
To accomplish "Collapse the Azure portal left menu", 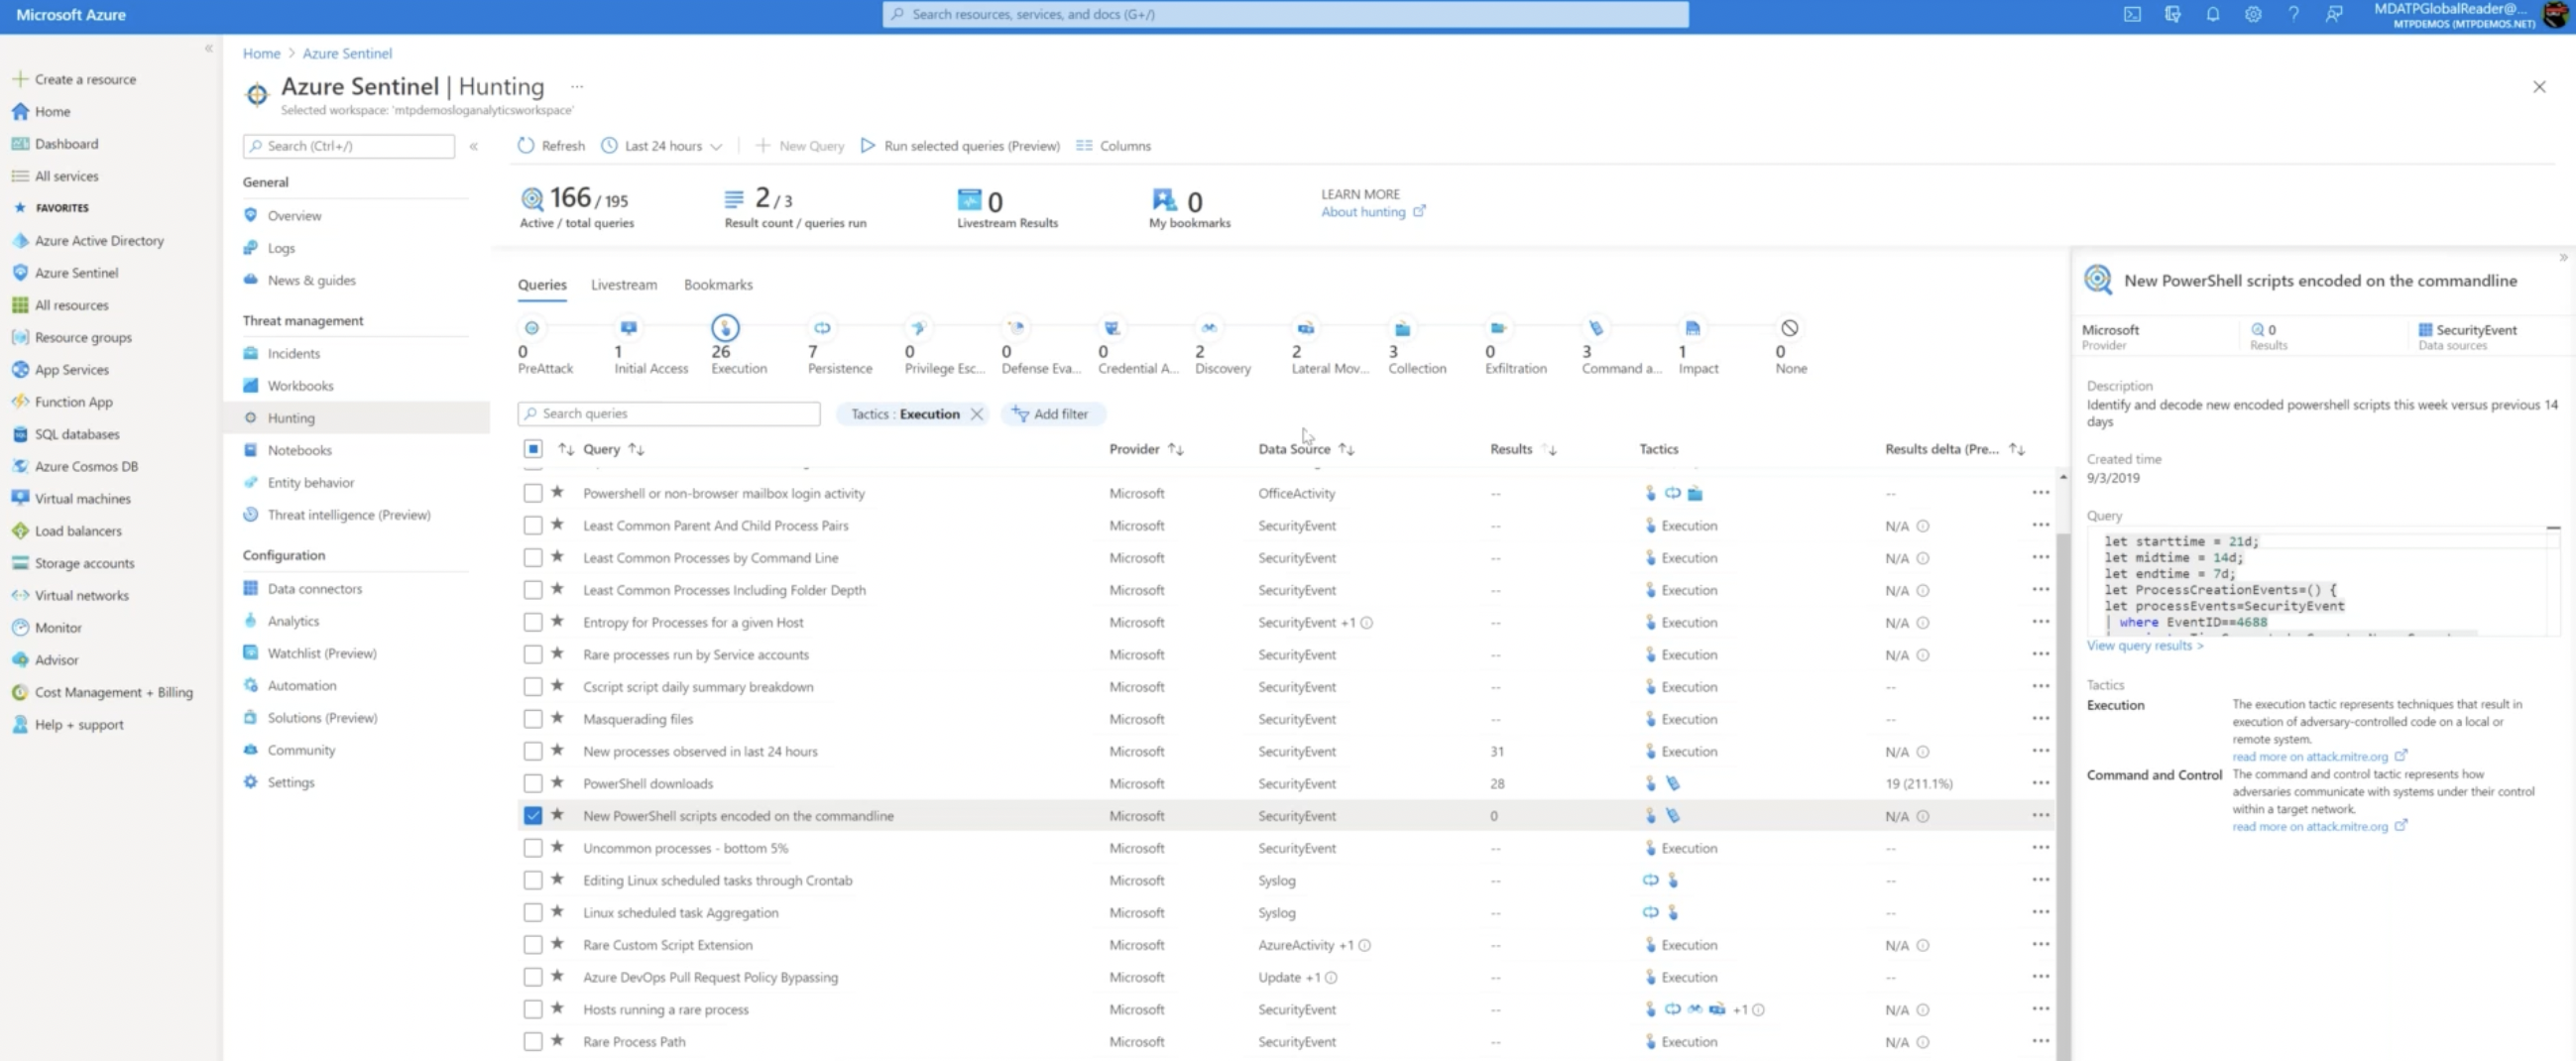I will pos(208,48).
